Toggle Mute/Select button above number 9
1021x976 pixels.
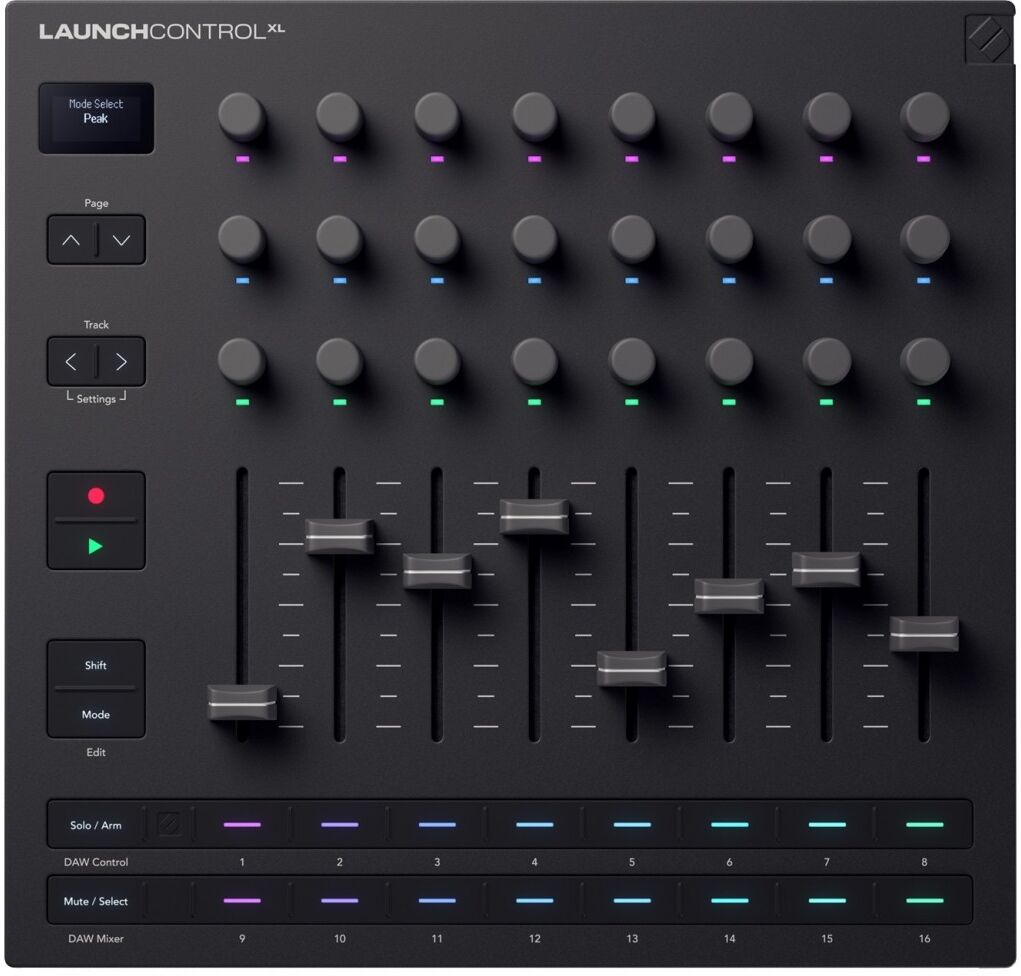coord(242,901)
